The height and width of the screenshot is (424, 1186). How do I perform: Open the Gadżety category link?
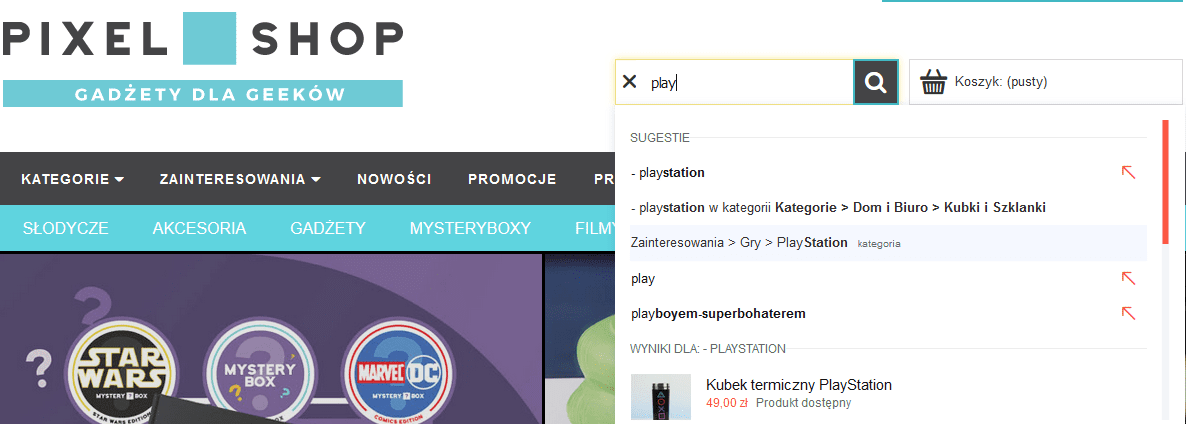pos(328,228)
